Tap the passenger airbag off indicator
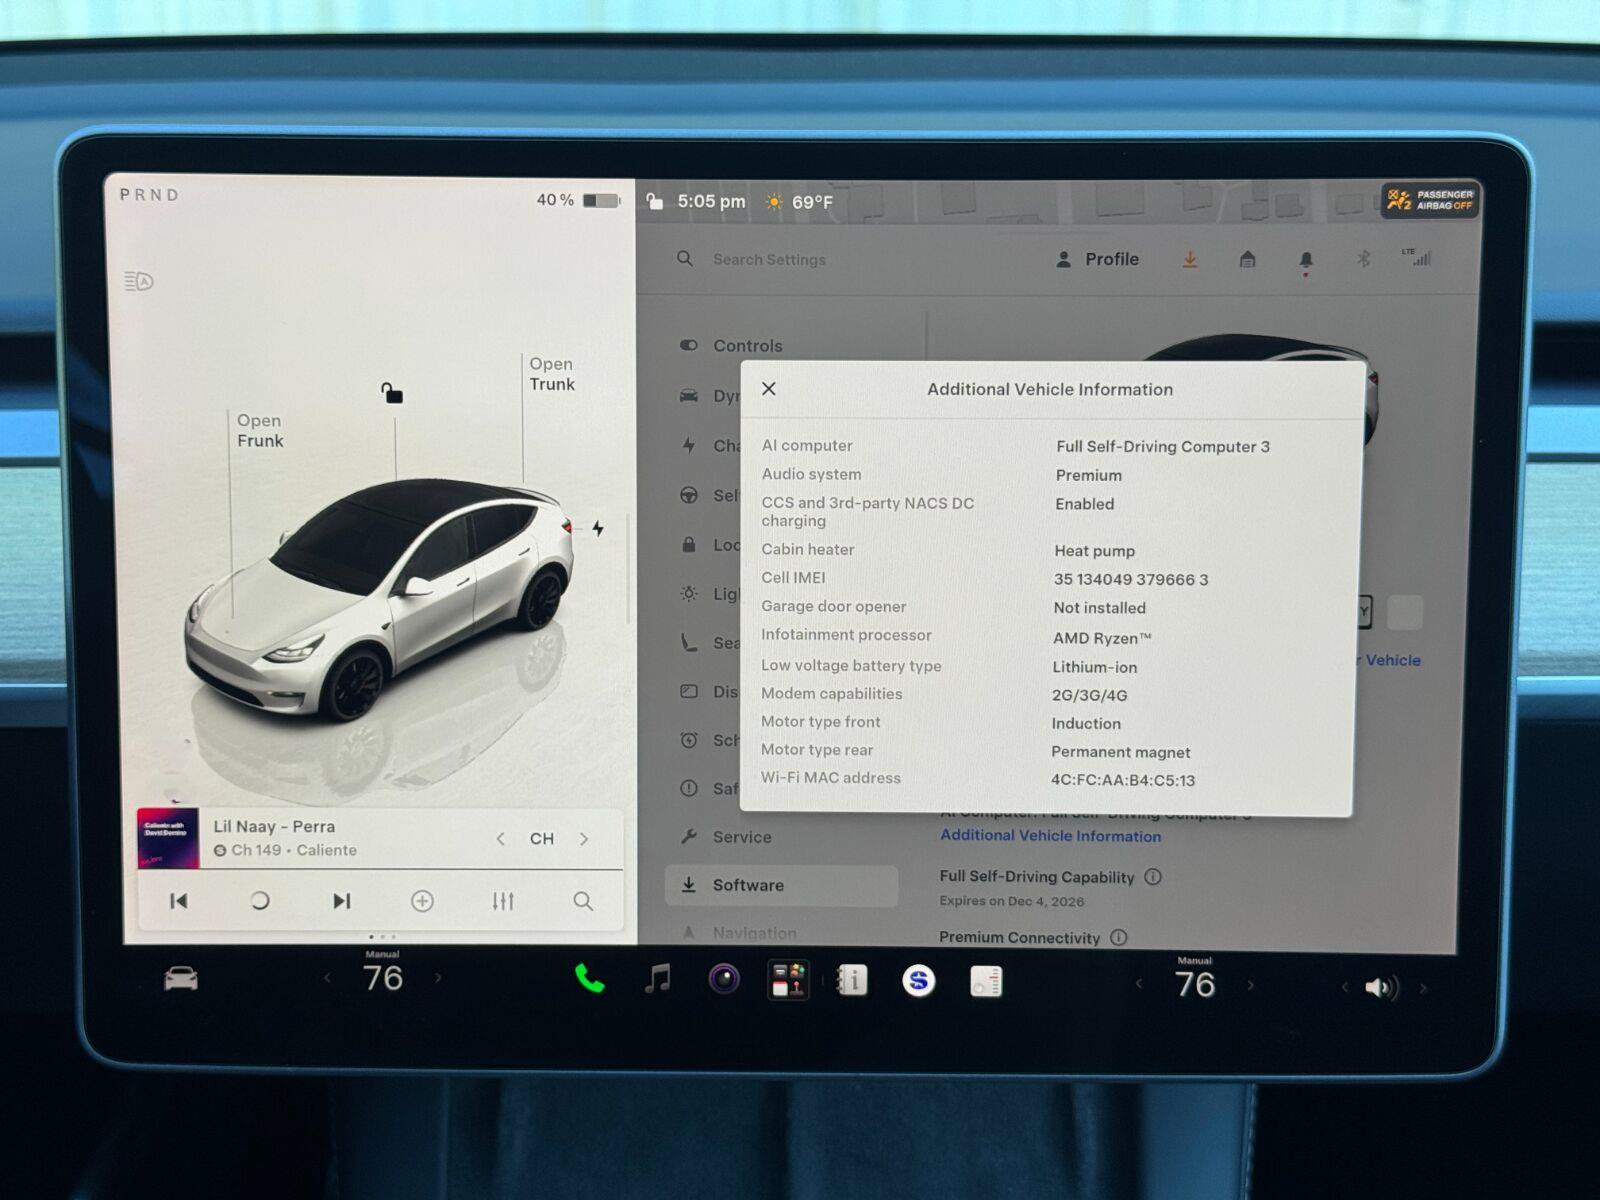The height and width of the screenshot is (1200, 1600). tap(1430, 200)
